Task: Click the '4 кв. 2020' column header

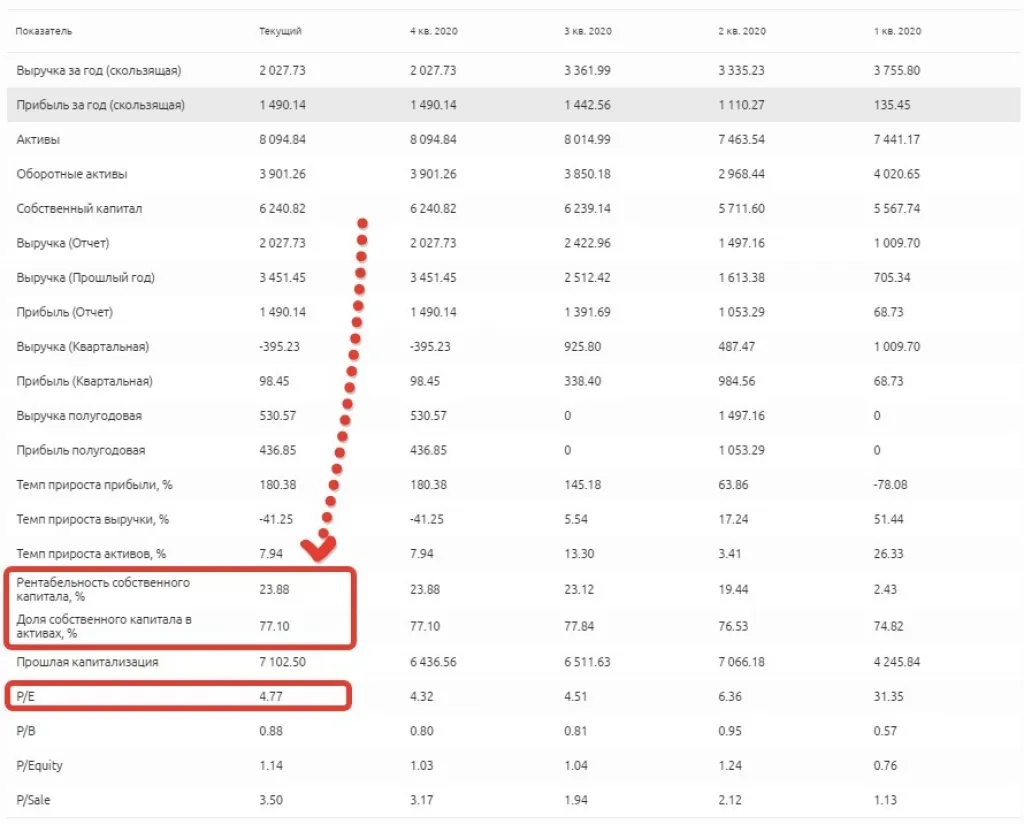Action: pos(433,32)
